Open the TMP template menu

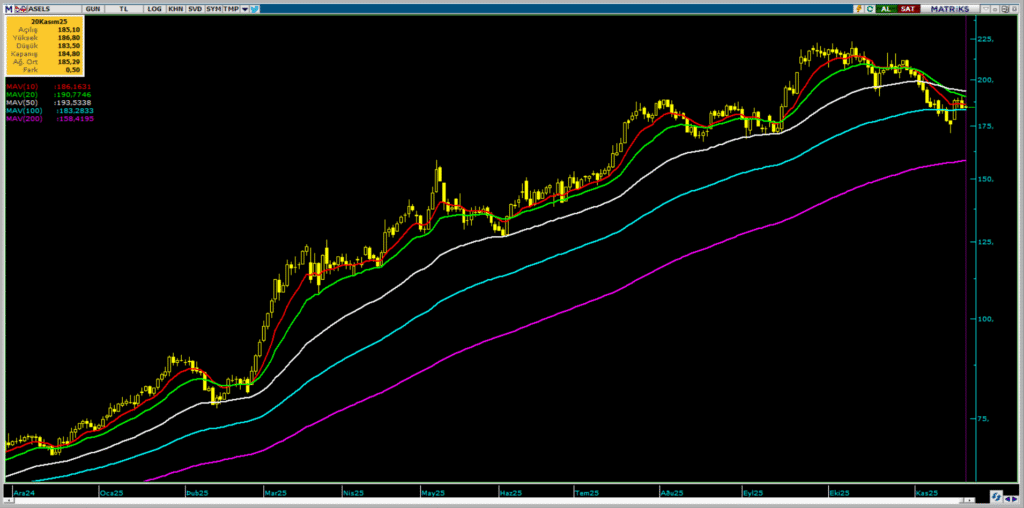(x=231, y=8)
